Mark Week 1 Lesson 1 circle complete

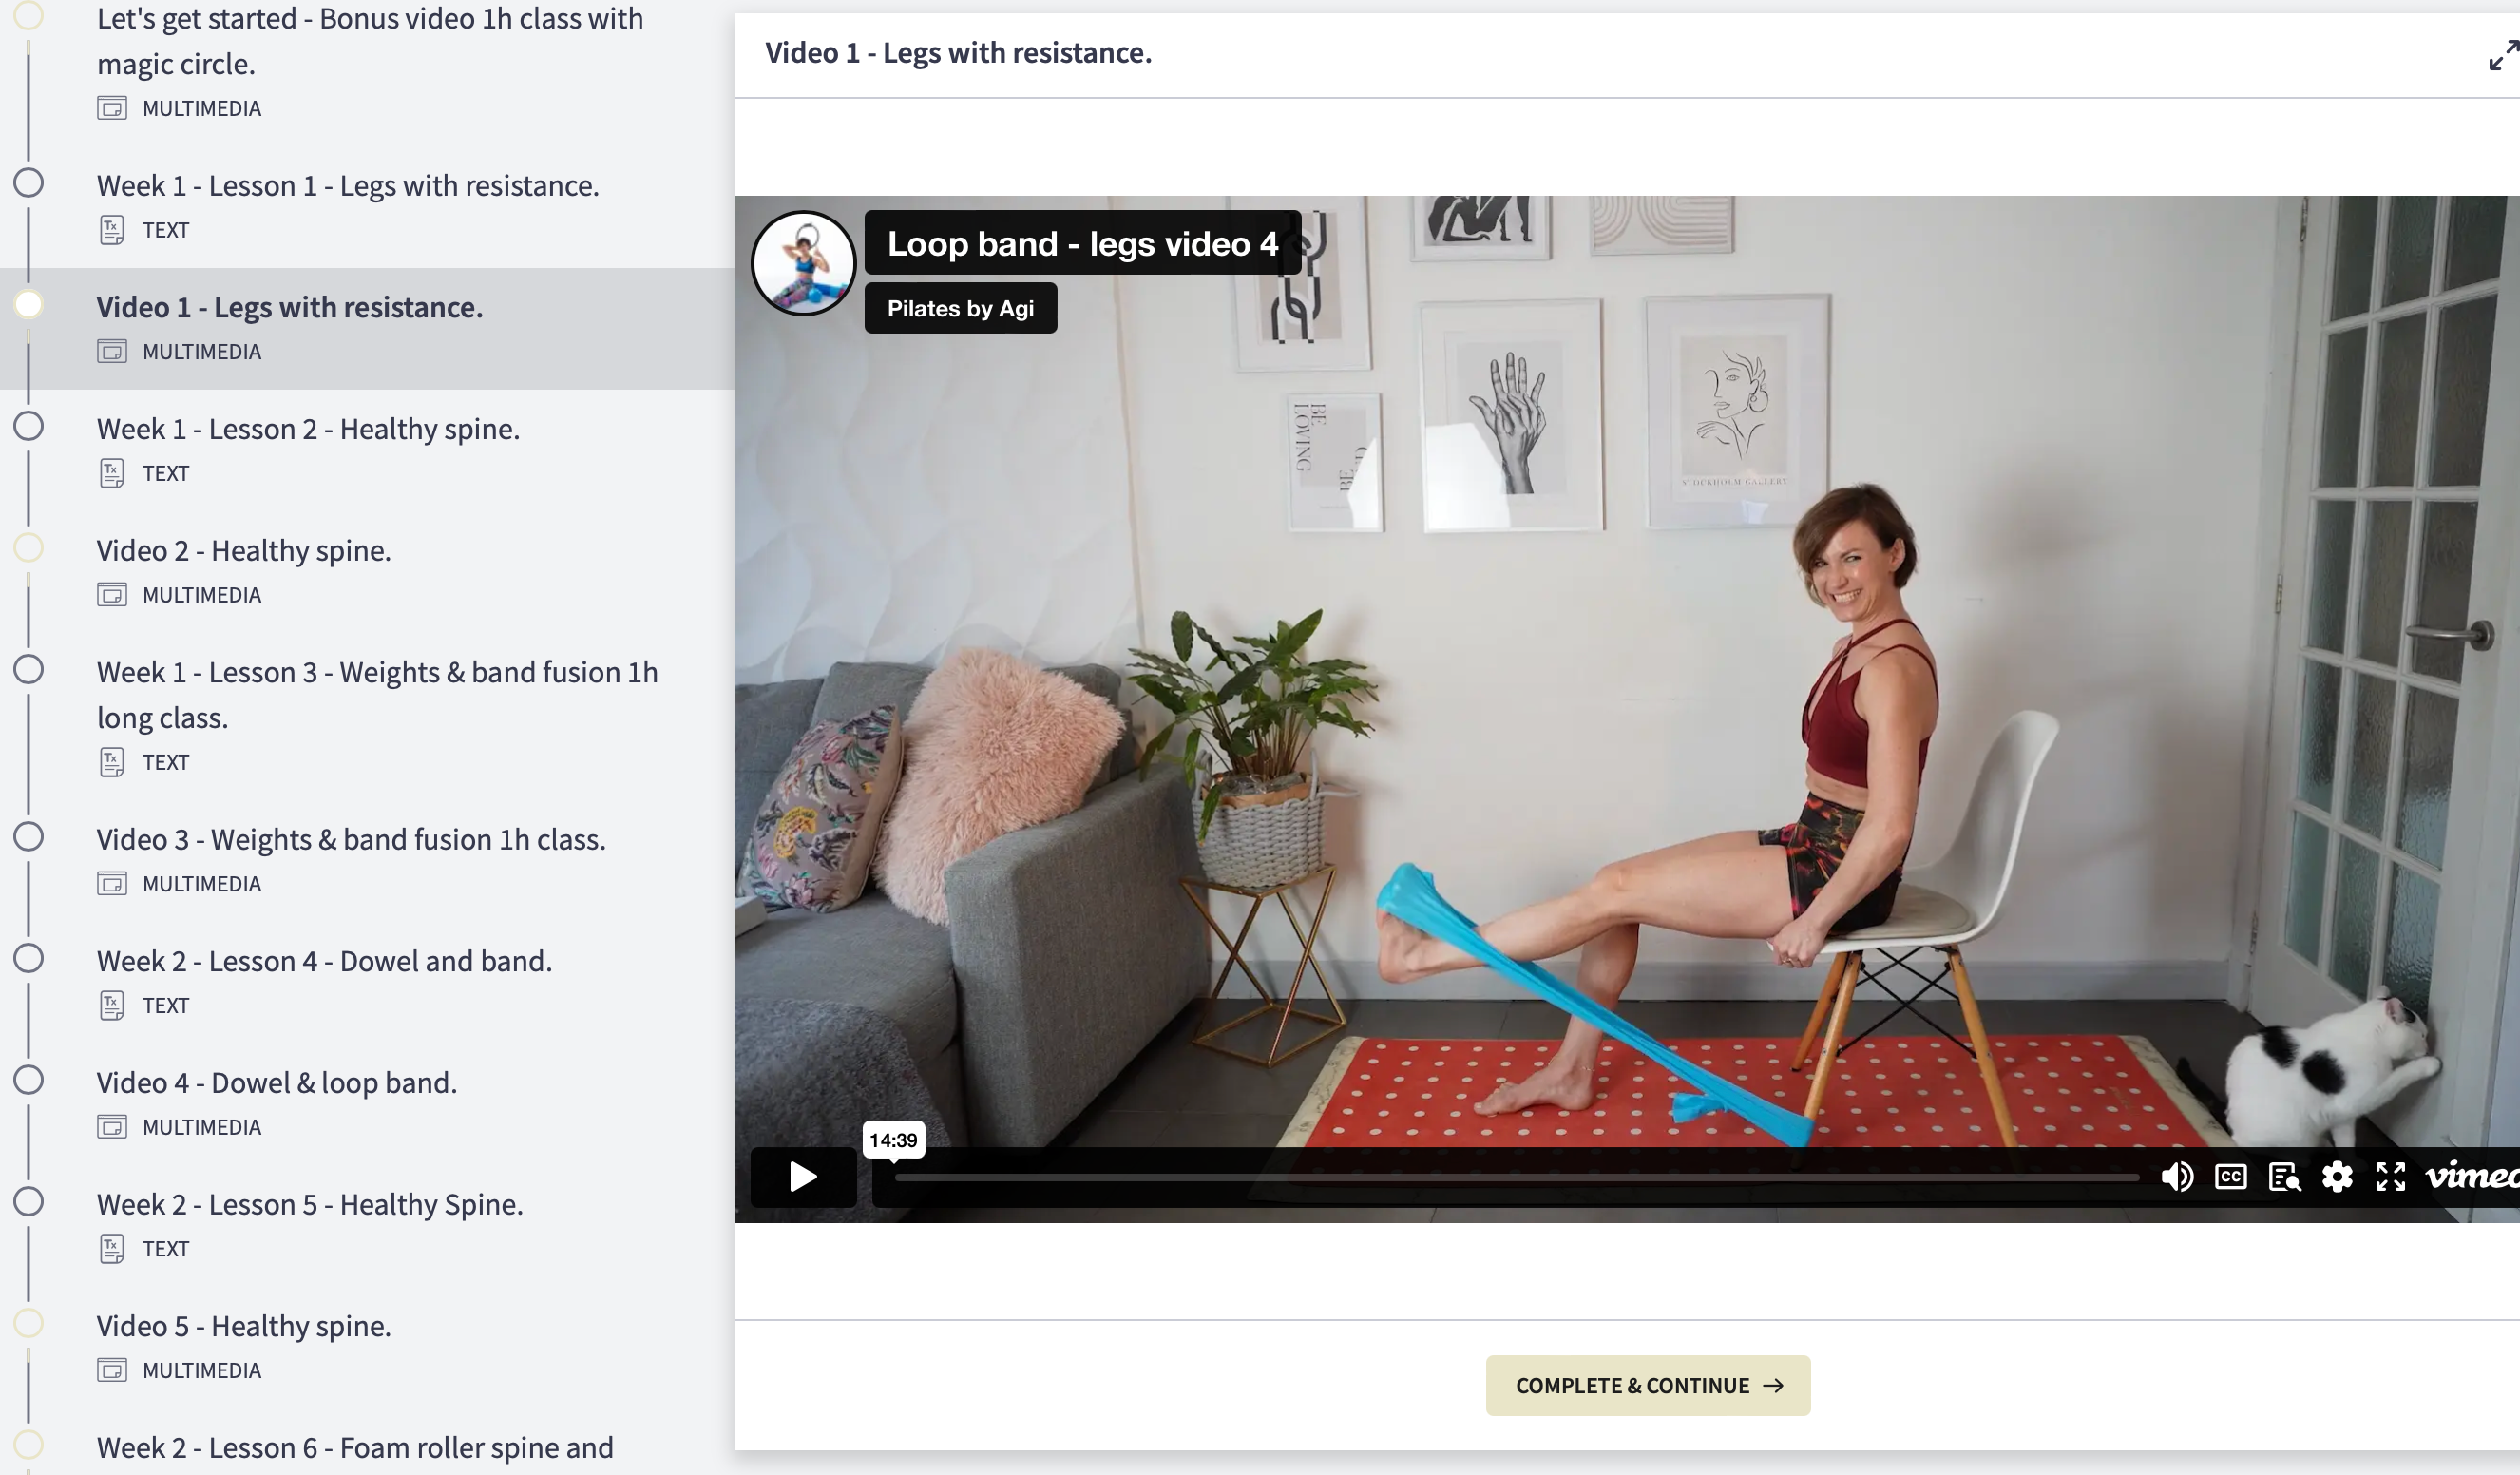(x=29, y=184)
